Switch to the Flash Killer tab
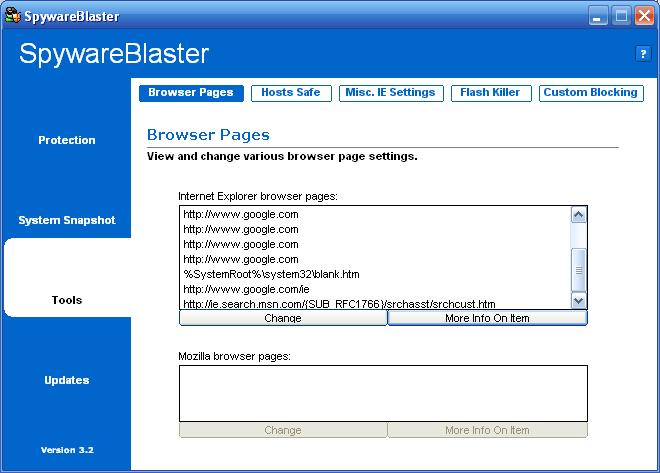This screenshot has height=473, width=660. 491,93
